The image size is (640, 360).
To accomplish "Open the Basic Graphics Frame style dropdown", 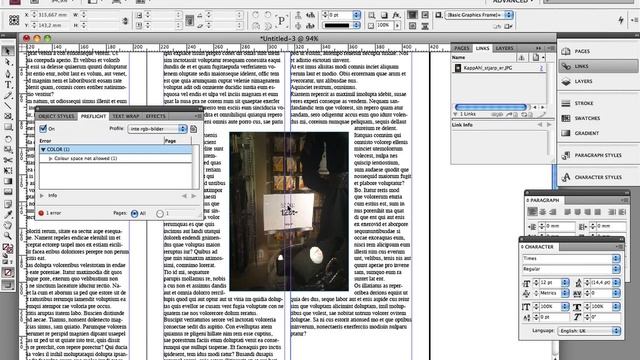I will click(x=479, y=15).
